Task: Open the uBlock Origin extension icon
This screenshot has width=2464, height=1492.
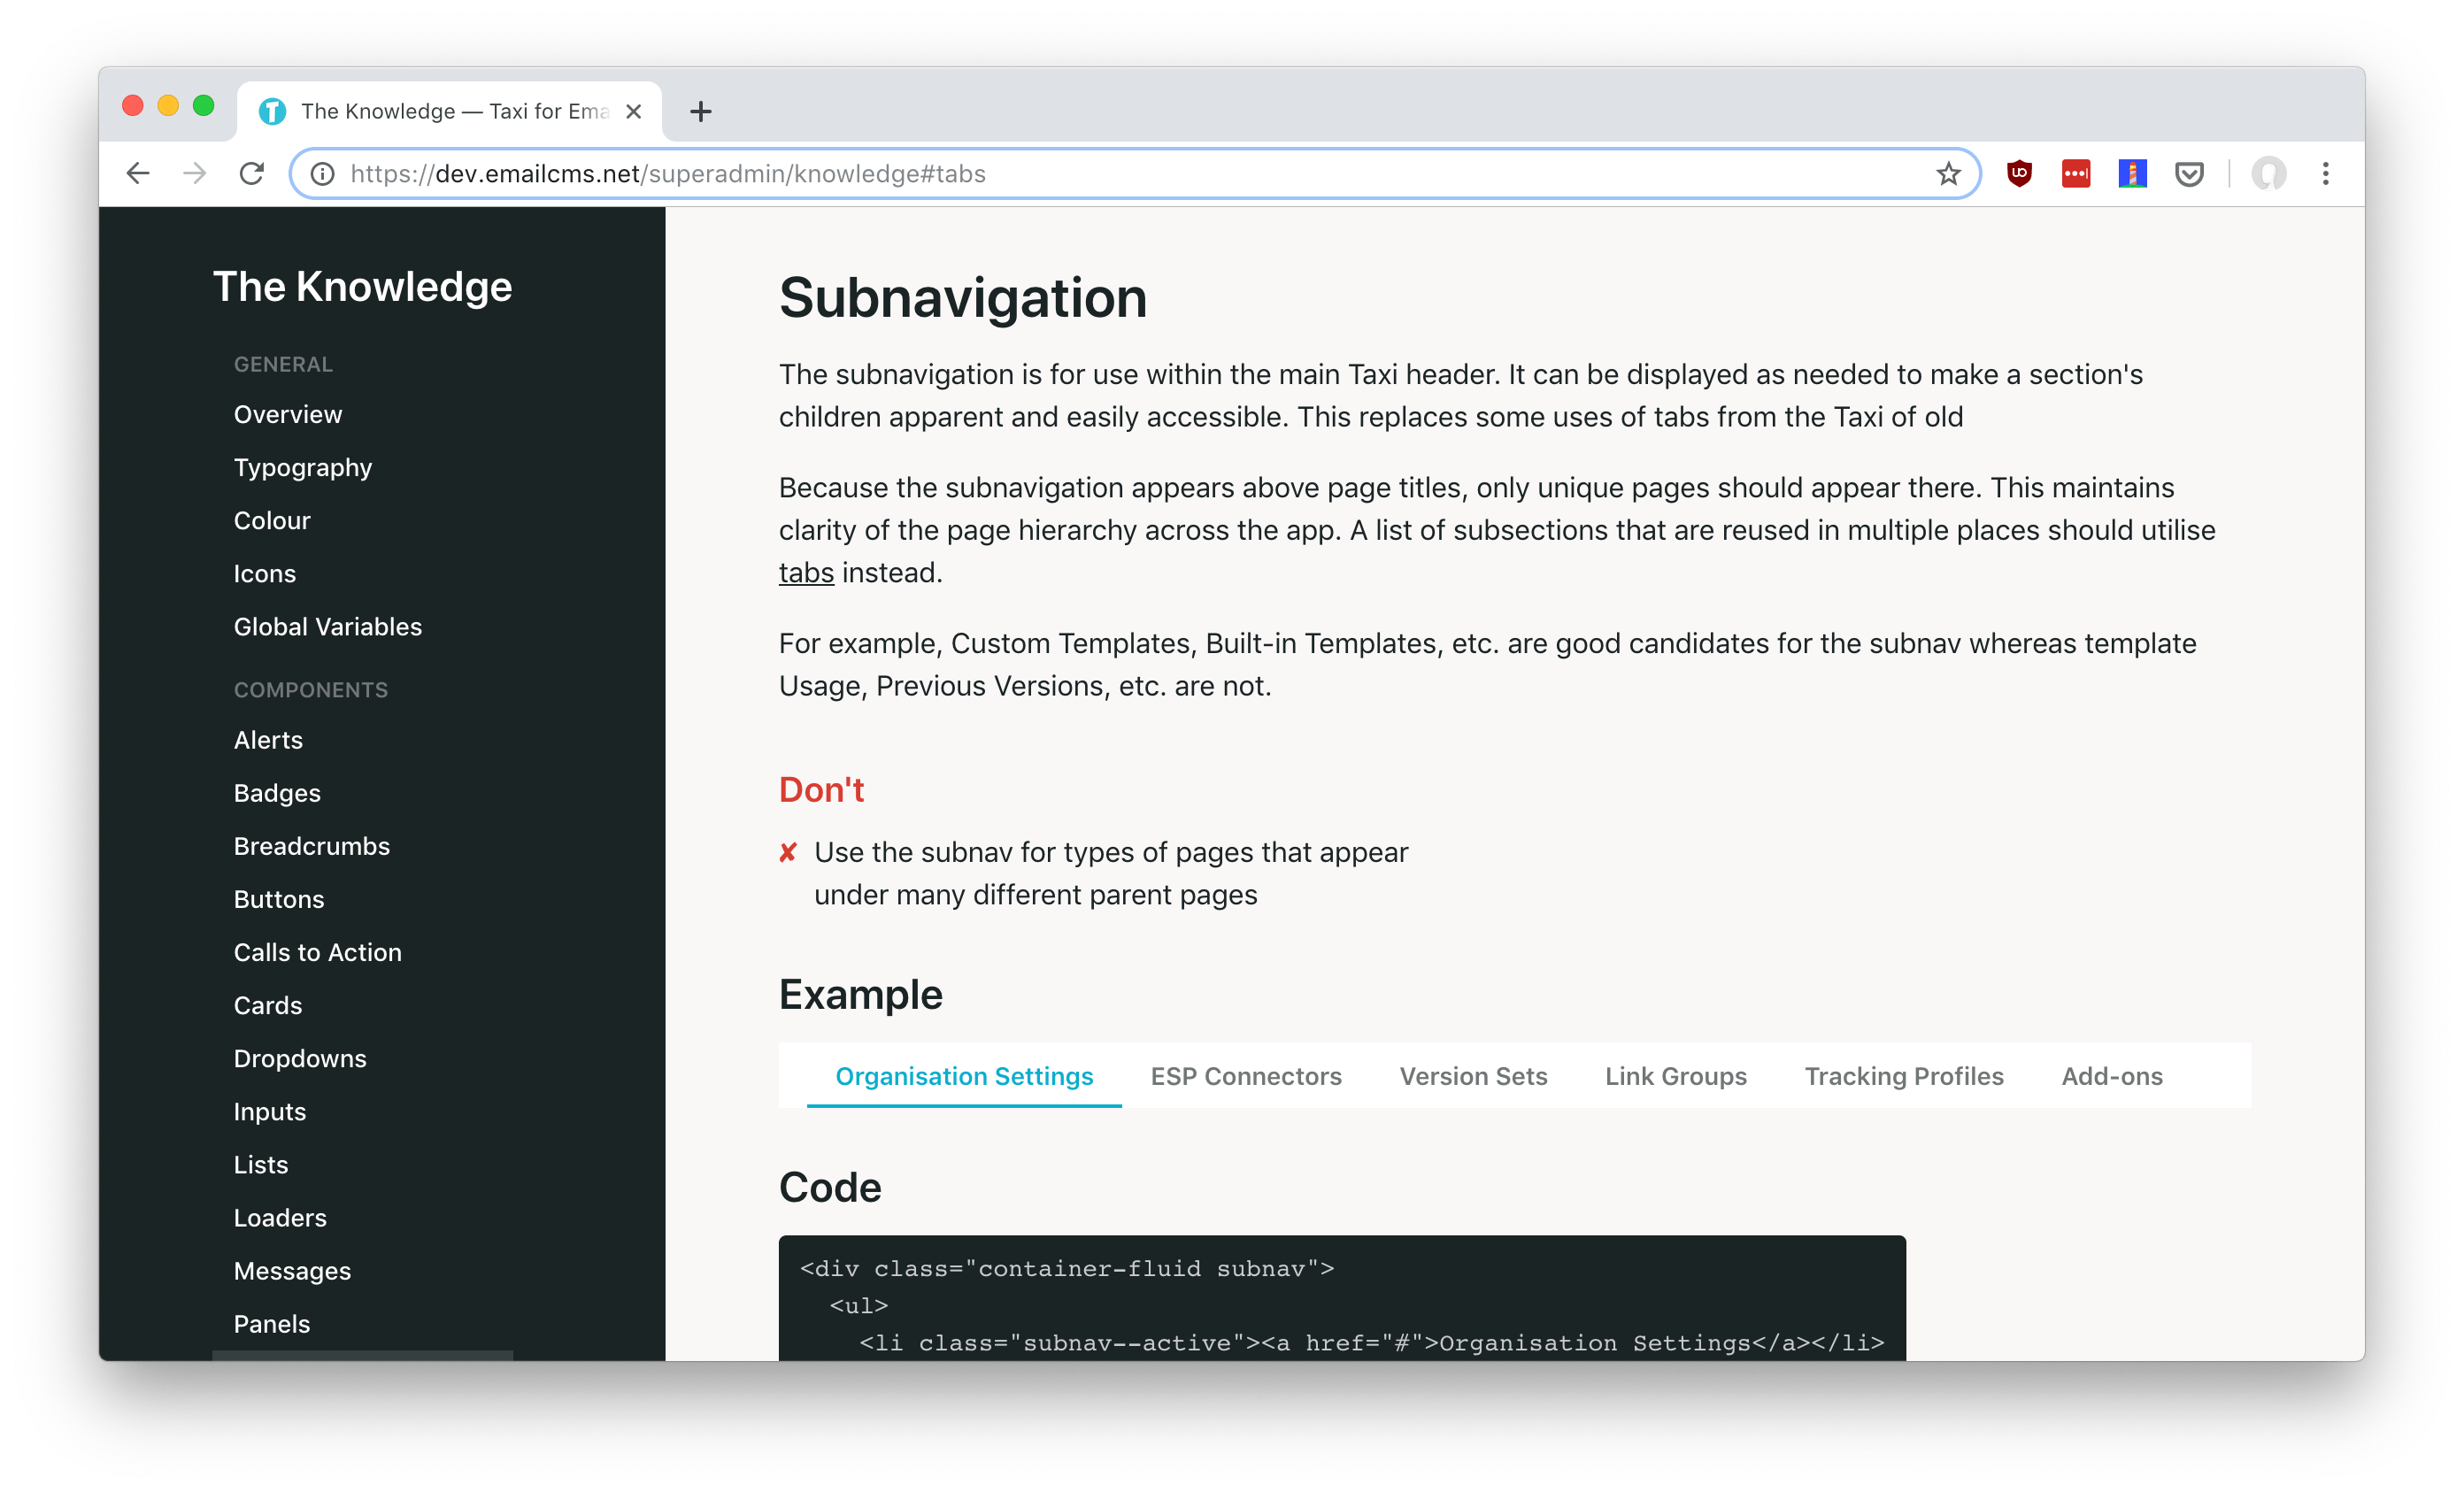Action: [x=2019, y=174]
